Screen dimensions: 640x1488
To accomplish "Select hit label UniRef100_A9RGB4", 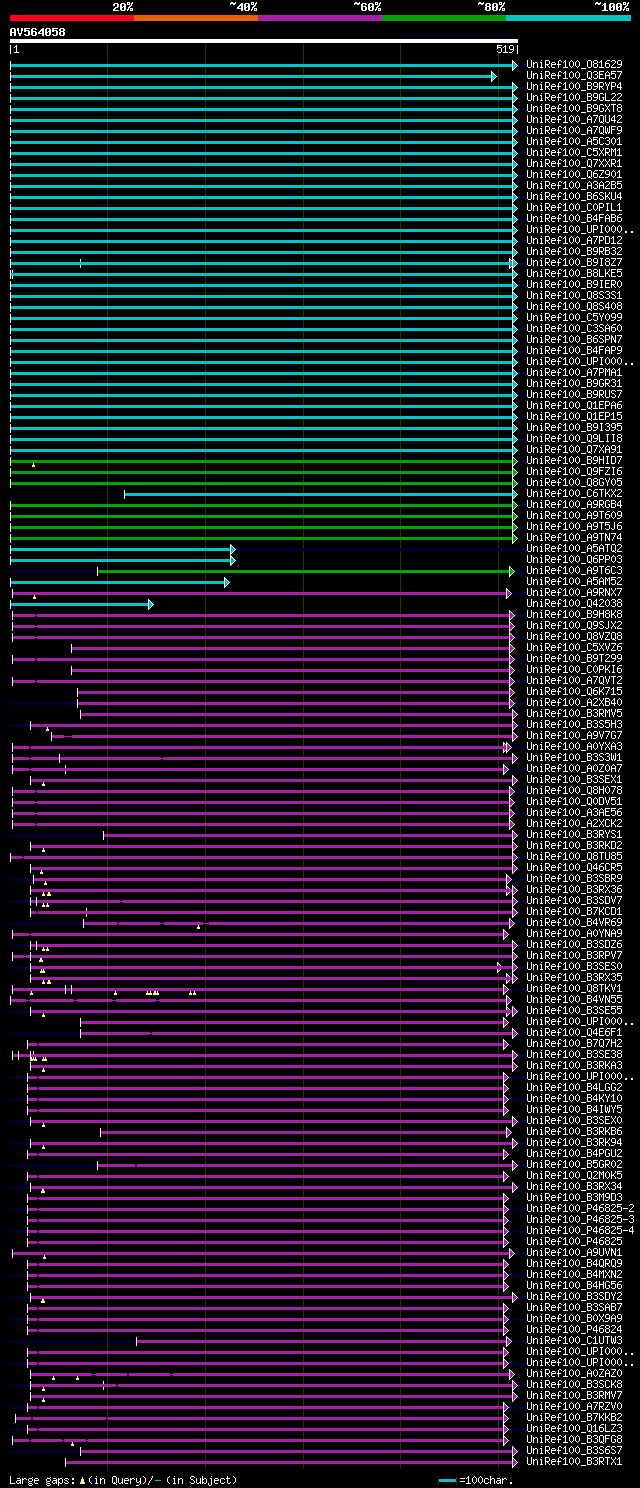I will coord(574,504).
